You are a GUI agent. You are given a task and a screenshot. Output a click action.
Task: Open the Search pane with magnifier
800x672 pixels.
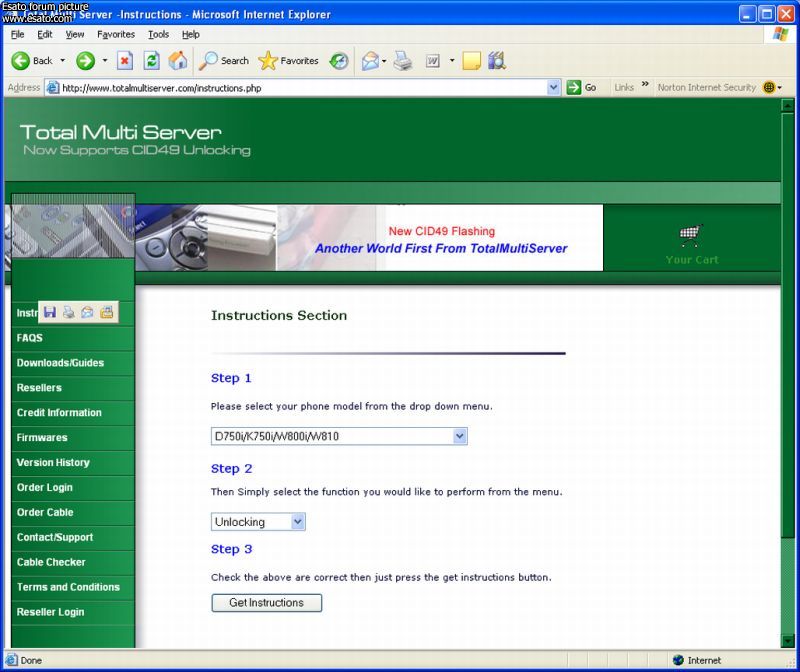click(224, 61)
